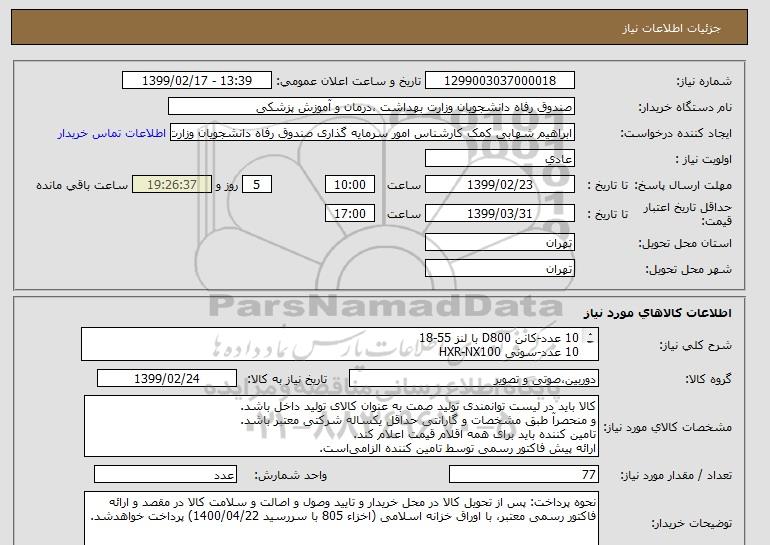770x545 pixels.
Task: Click the buyer notes text area نحوه پرداخت
Action: (341, 518)
